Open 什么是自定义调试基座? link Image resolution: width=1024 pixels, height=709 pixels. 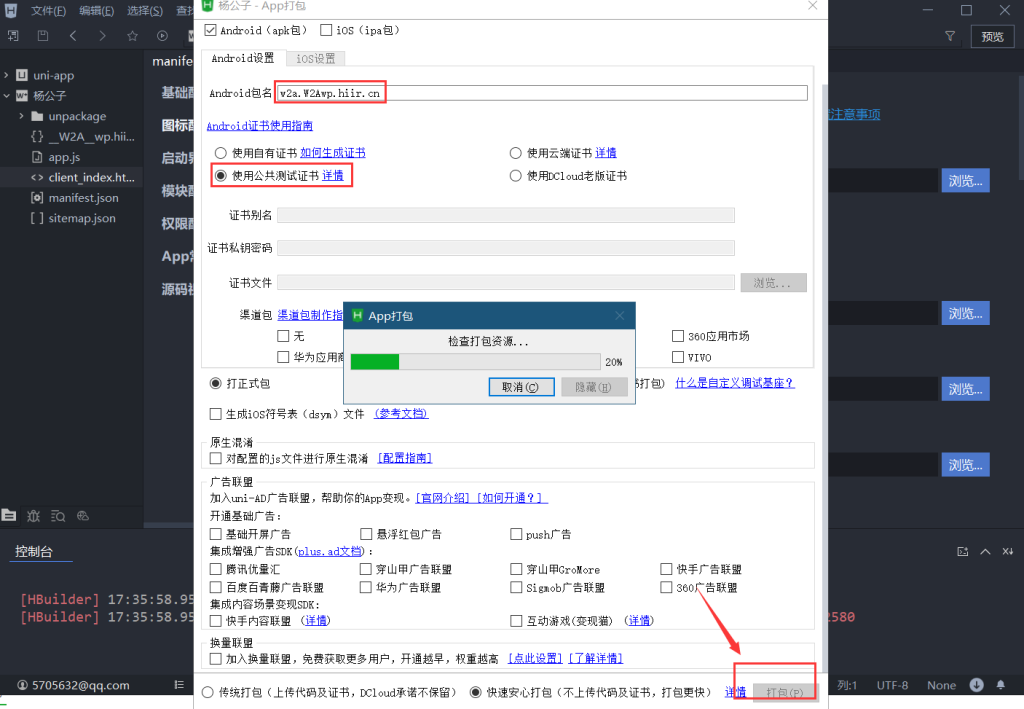735,383
